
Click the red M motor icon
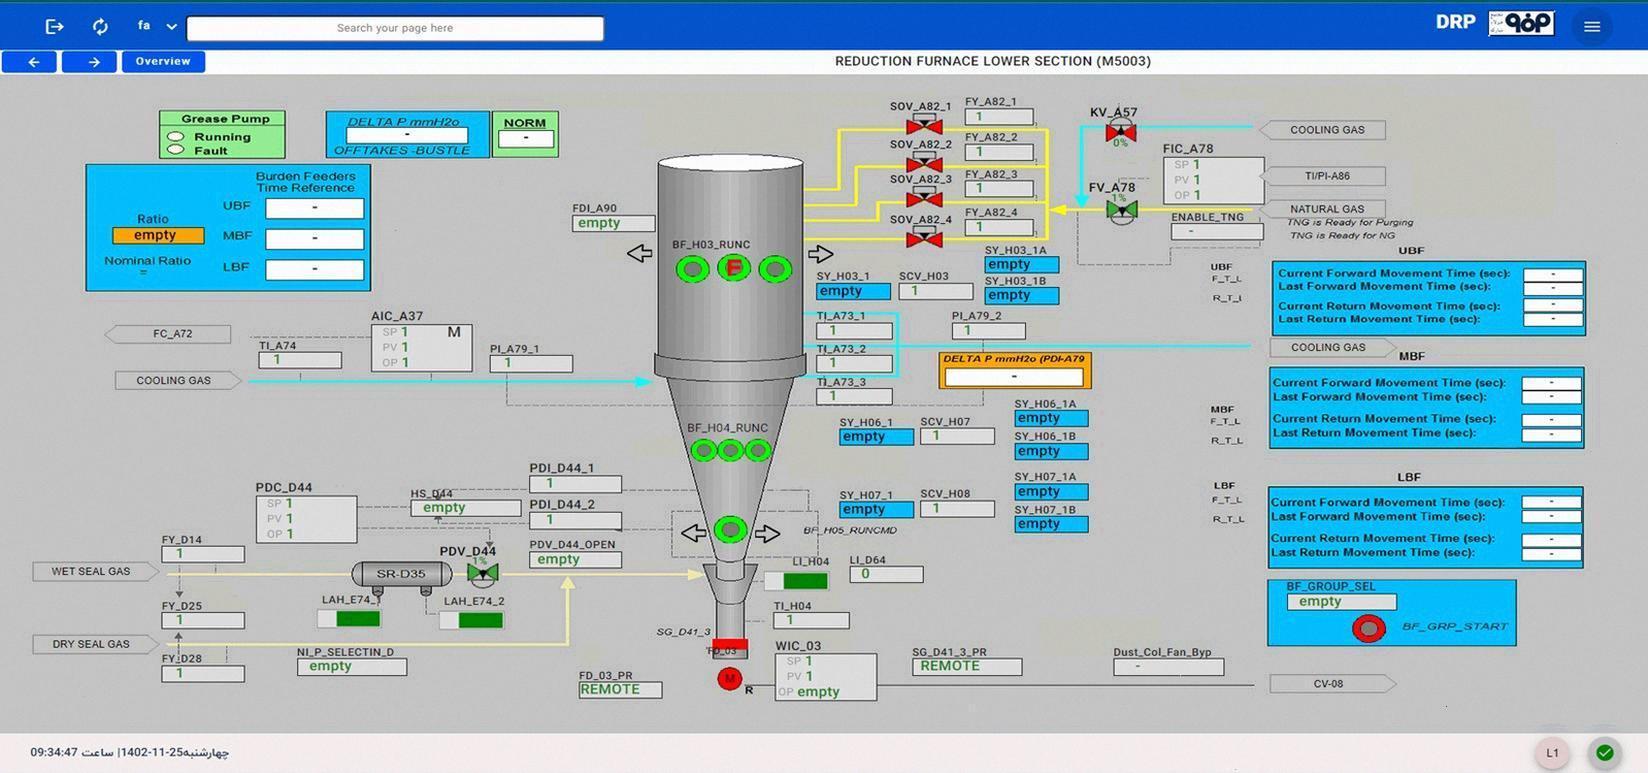tap(730, 679)
